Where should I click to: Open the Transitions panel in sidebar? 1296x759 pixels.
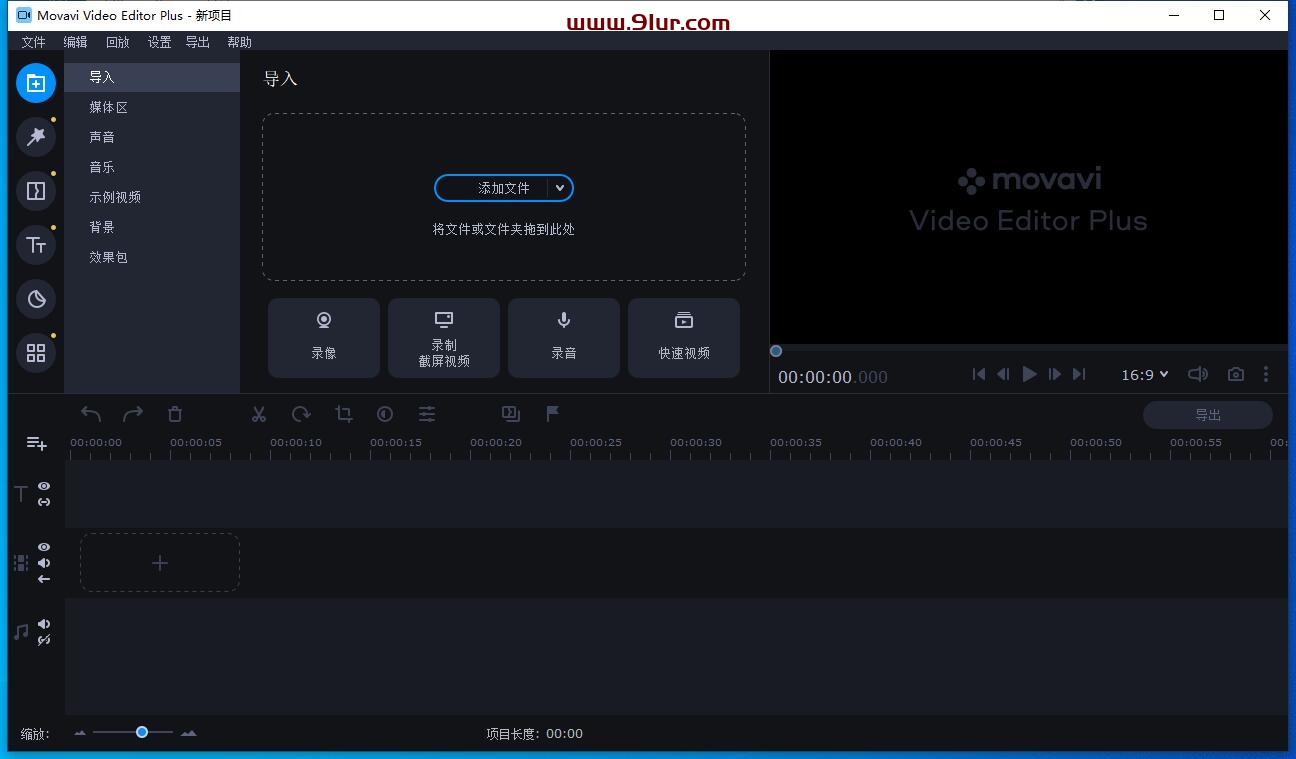[36, 190]
